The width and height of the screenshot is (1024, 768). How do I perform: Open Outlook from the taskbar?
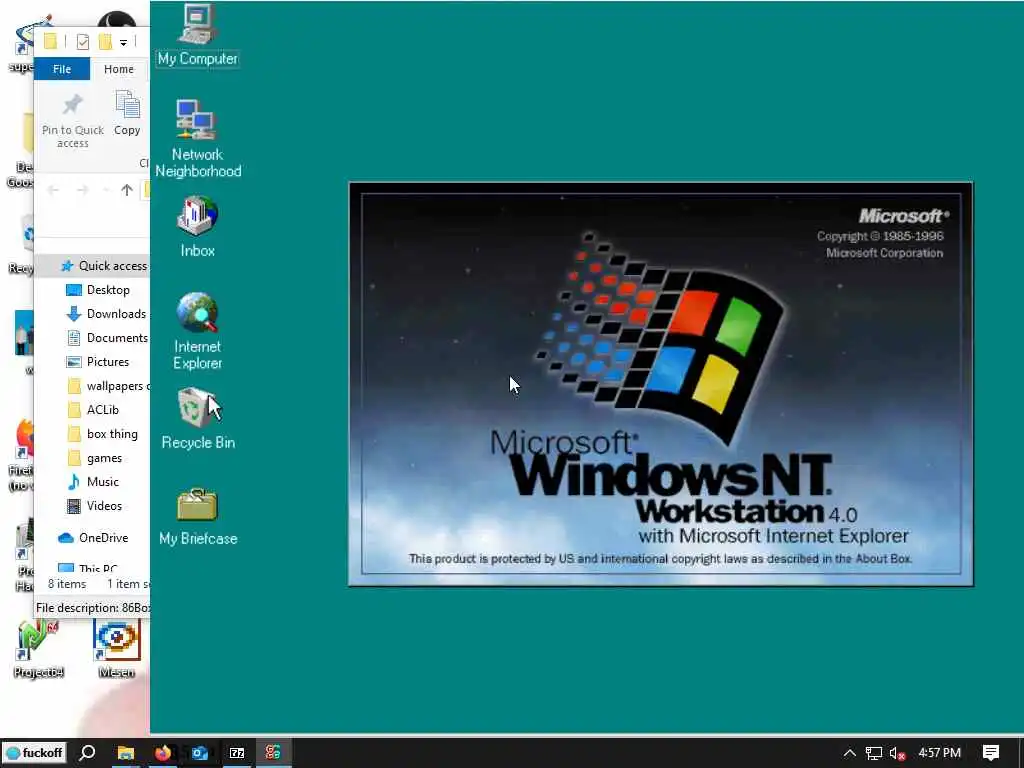pos(200,752)
